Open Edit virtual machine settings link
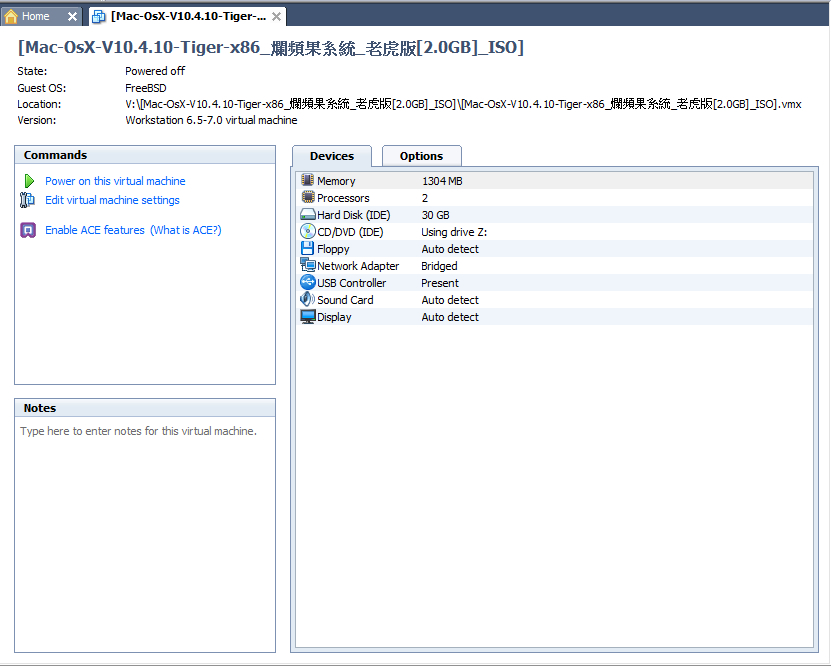The width and height of the screenshot is (831, 666). (x=112, y=200)
